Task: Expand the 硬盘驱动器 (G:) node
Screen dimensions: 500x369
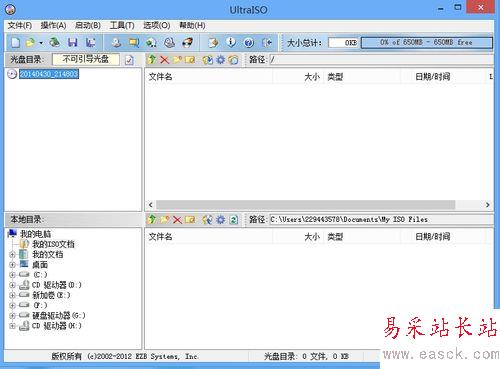Action: click(12, 316)
